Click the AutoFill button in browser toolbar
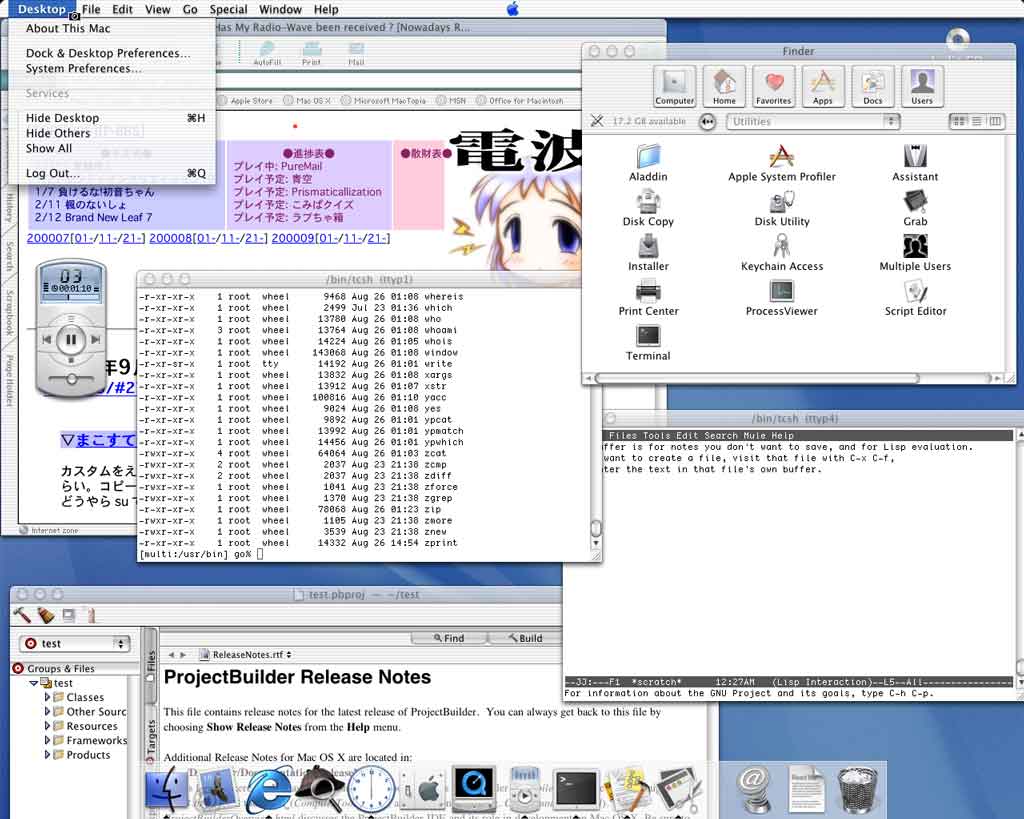 (267, 54)
